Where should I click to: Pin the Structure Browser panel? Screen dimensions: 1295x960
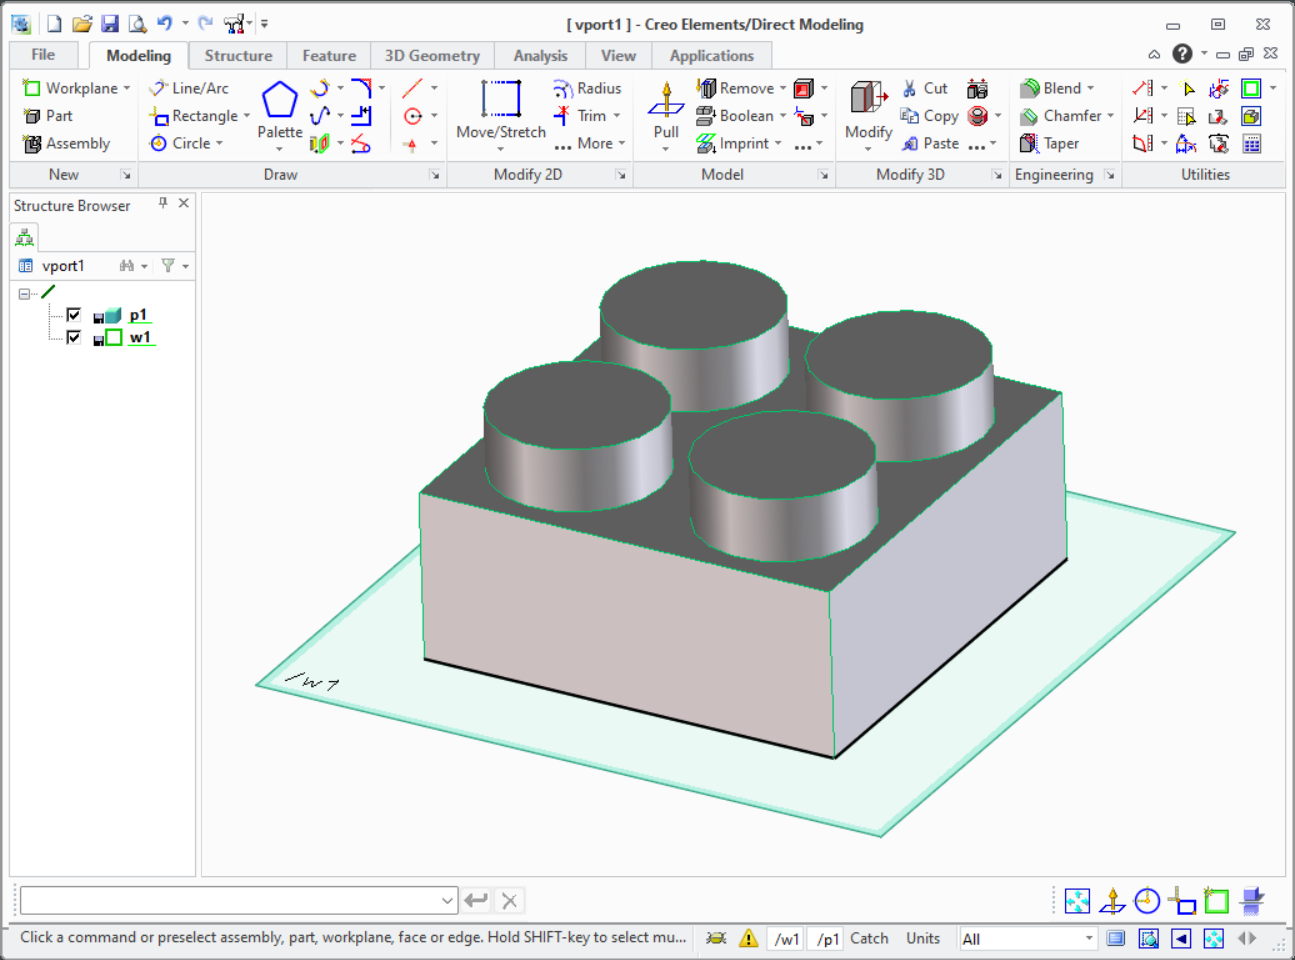[x=163, y=203]
